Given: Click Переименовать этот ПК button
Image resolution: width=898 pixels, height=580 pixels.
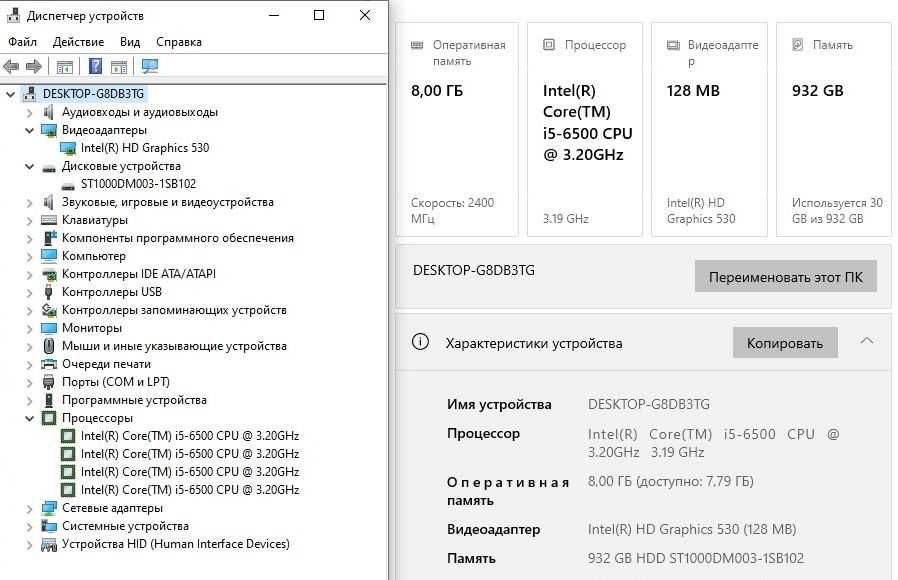Looking at the screenshot, I should point(785,277).
